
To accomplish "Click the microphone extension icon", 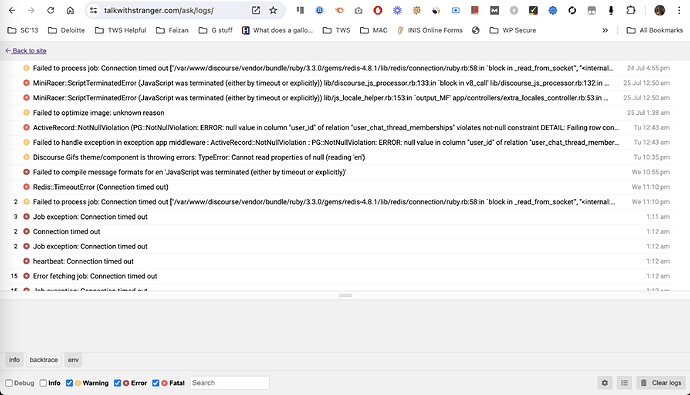I will click(x=611, y=10).
